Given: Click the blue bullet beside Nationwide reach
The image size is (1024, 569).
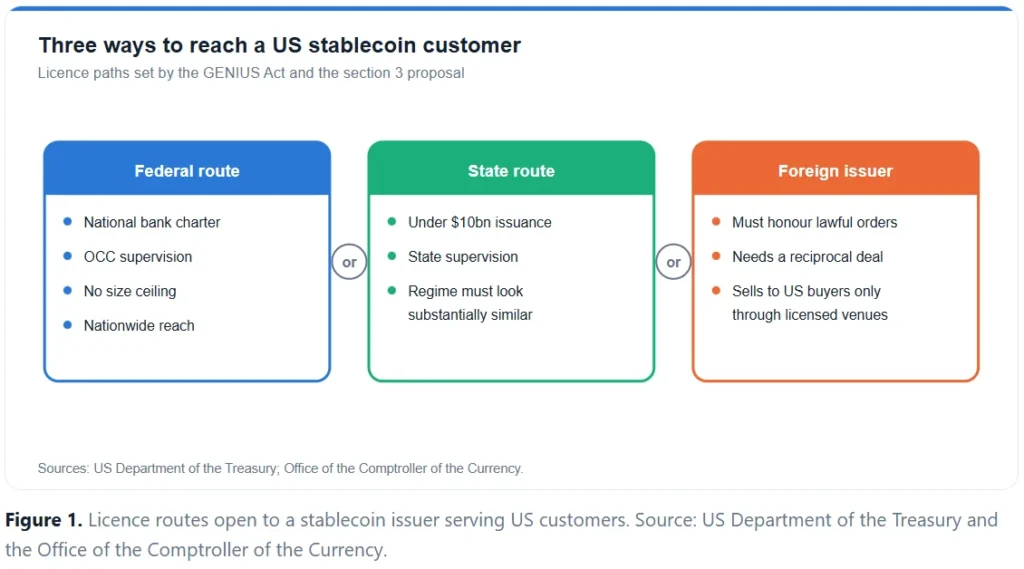Looking at the screenshot, I should [67, 325].
